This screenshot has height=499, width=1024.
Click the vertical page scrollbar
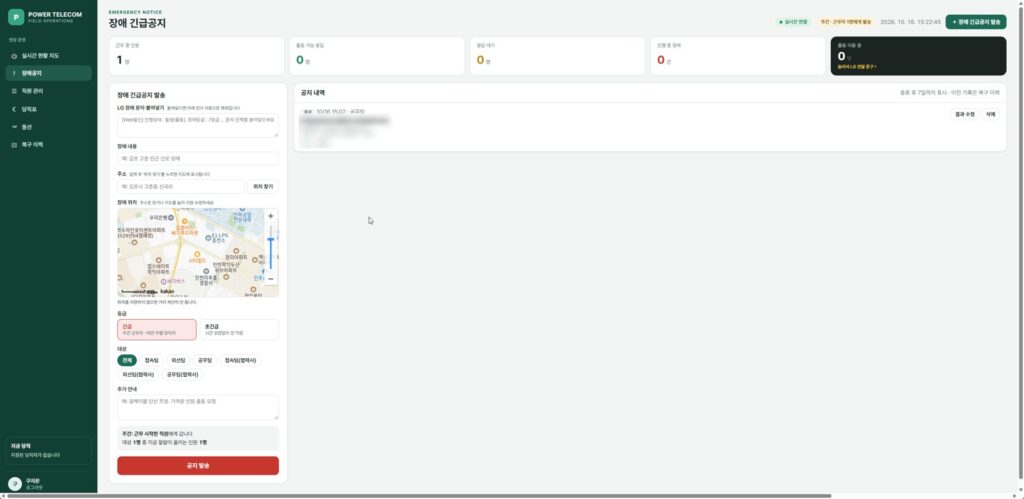[x=1021, y=242]
